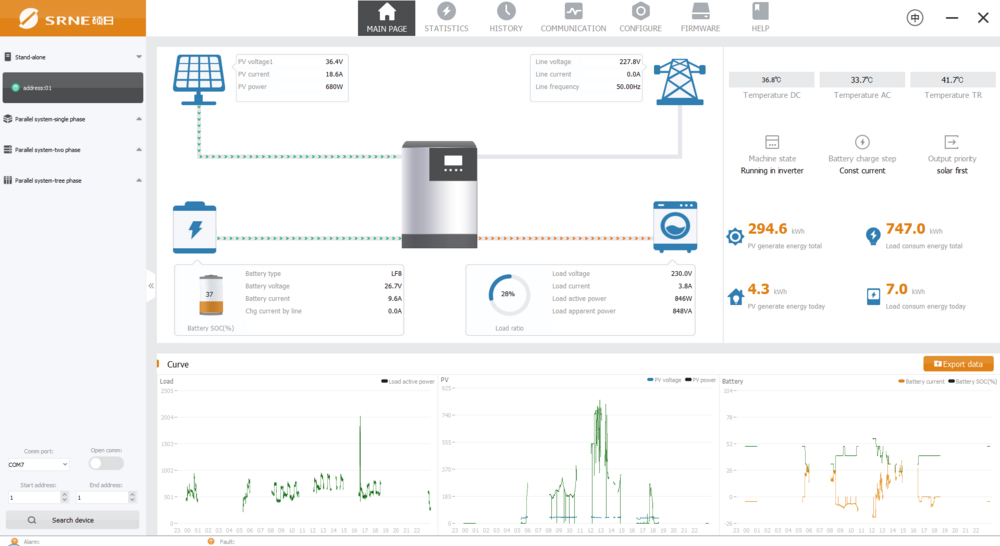Viewport: 1000px width, 546px height.
Task: Switch language with the Chinese character icon
Action: pos(915,18)
